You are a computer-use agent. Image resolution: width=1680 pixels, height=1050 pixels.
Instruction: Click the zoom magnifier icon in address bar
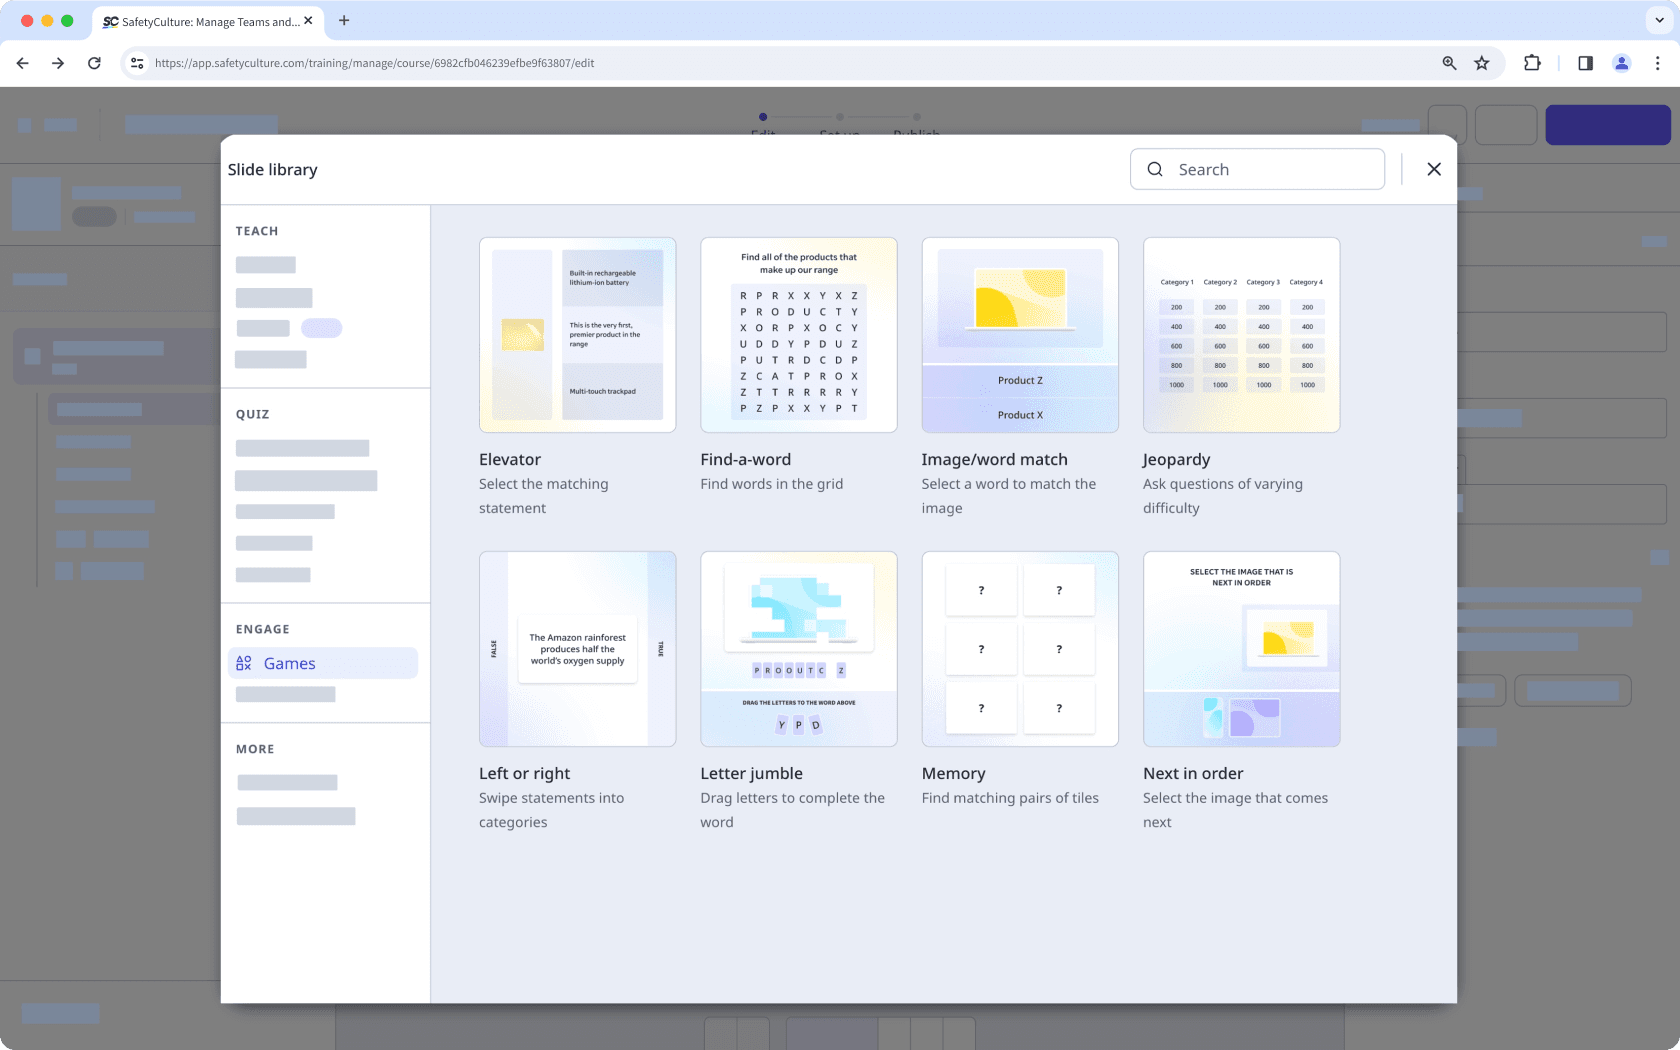pos(1449,63)
